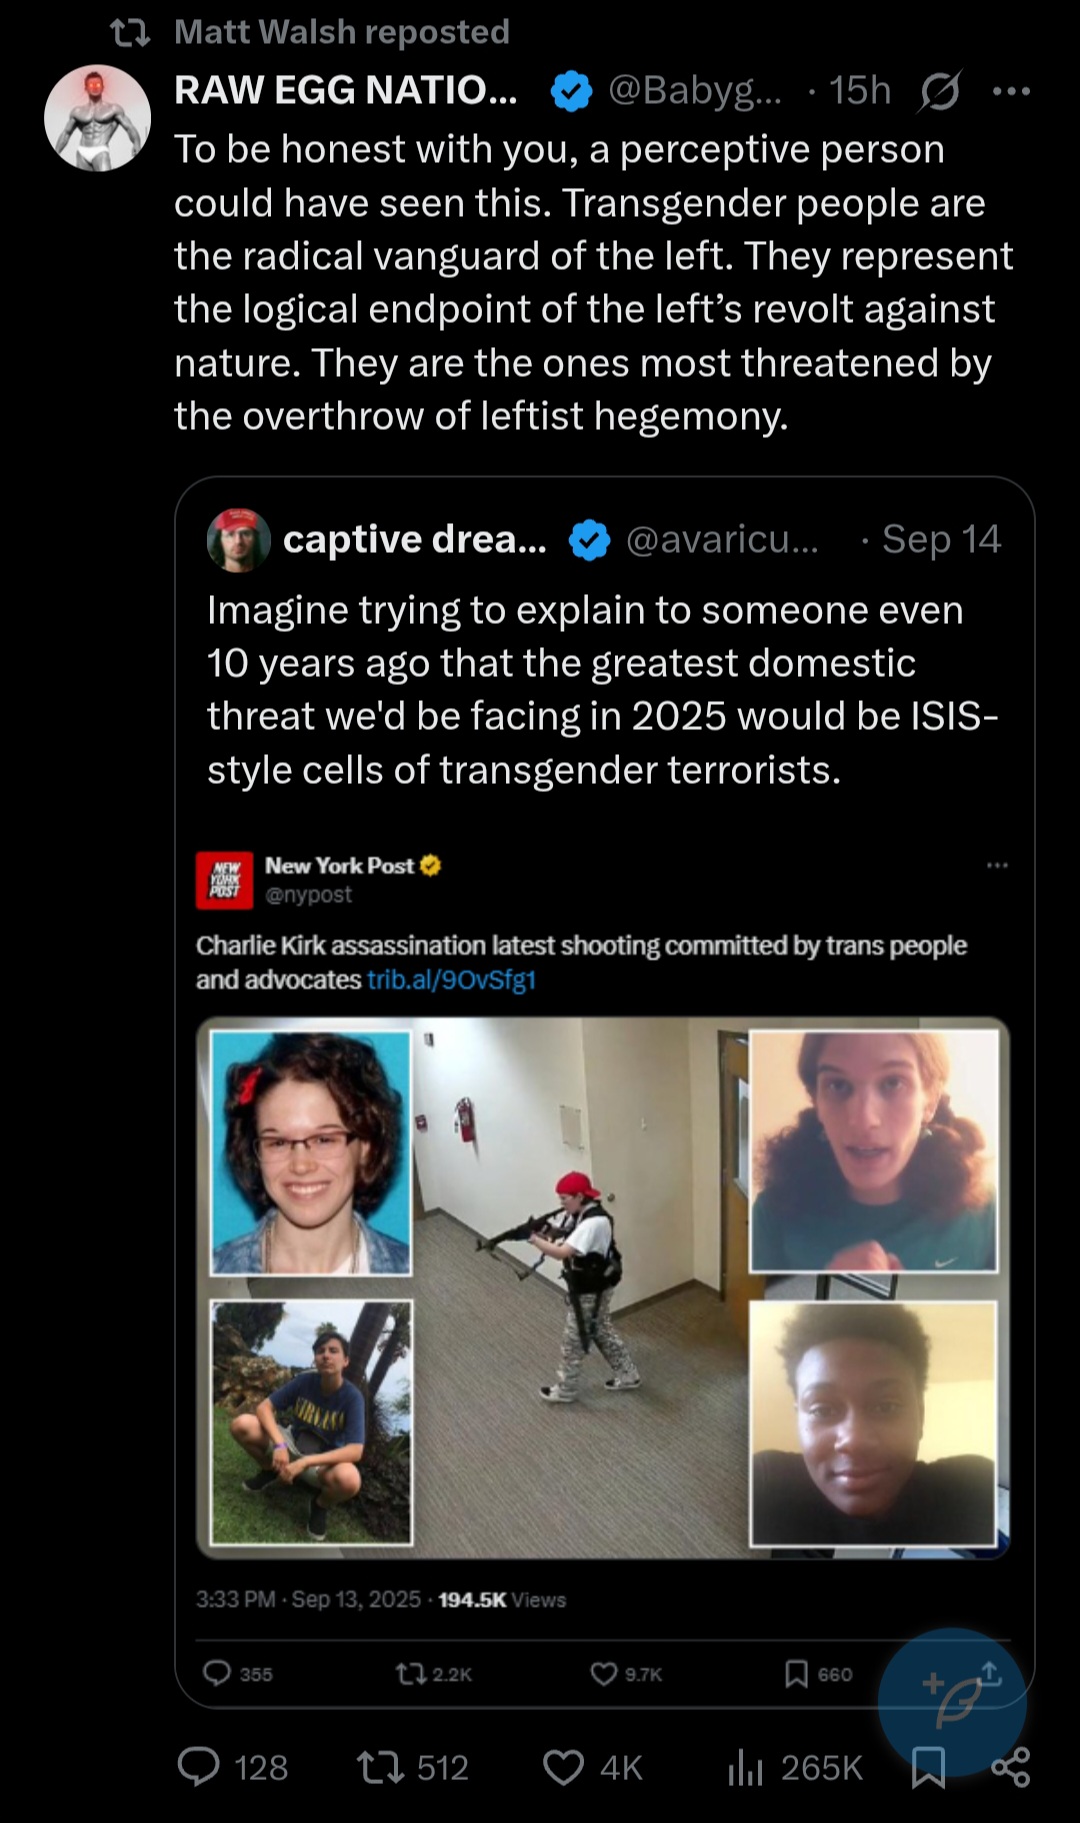Compose a new post with floating button

coord(952,1701)
